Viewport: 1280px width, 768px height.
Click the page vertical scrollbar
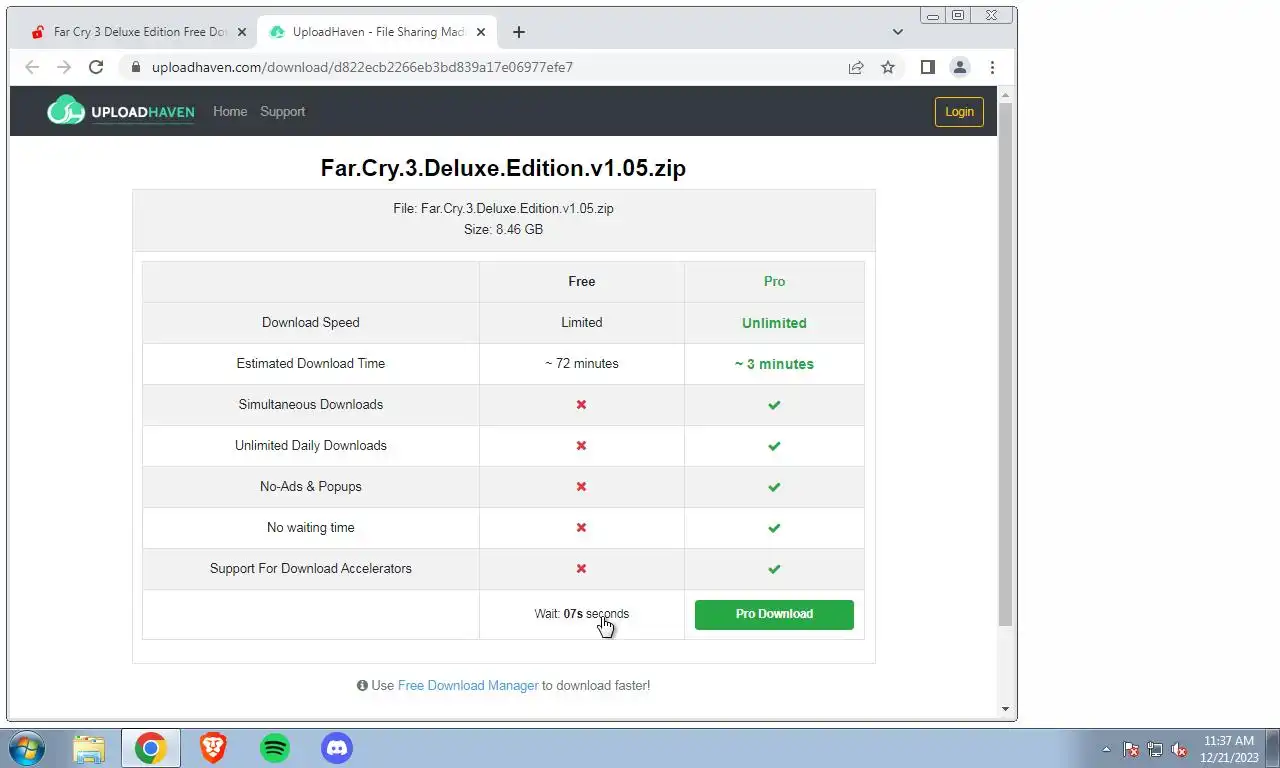tap(1006, 365)
